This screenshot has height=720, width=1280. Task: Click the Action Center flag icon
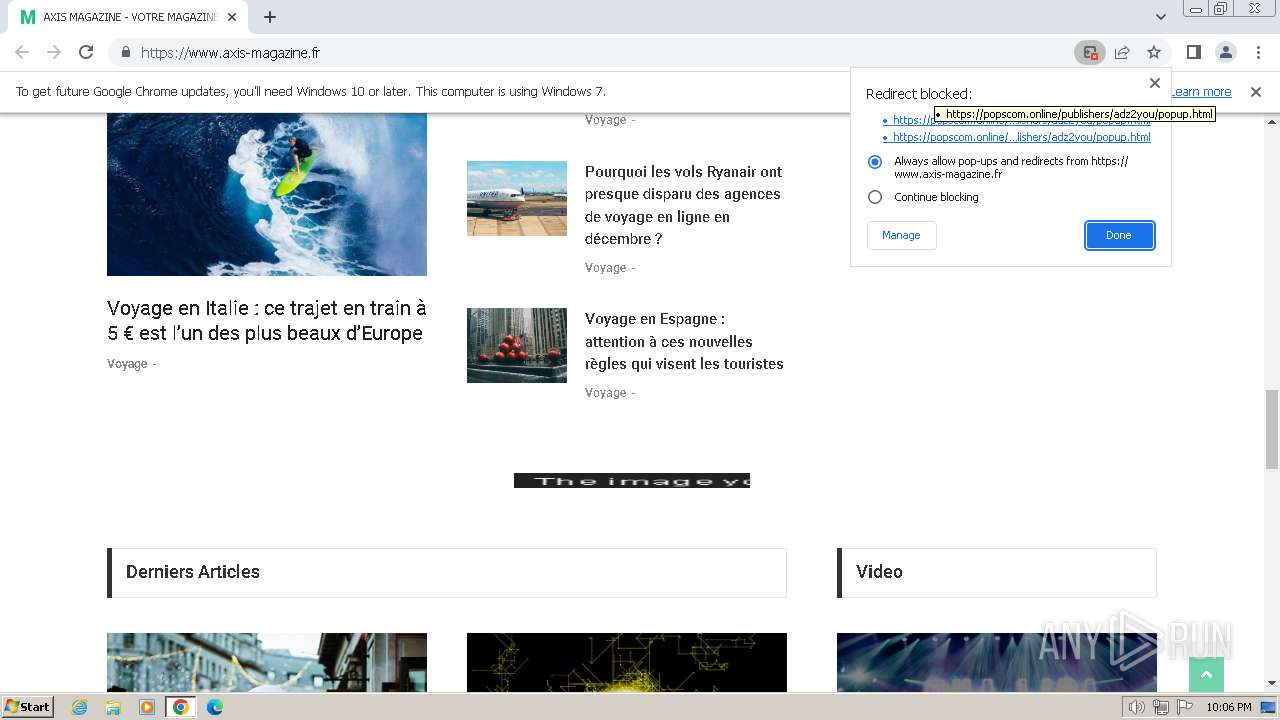[x=1185, y=707]
